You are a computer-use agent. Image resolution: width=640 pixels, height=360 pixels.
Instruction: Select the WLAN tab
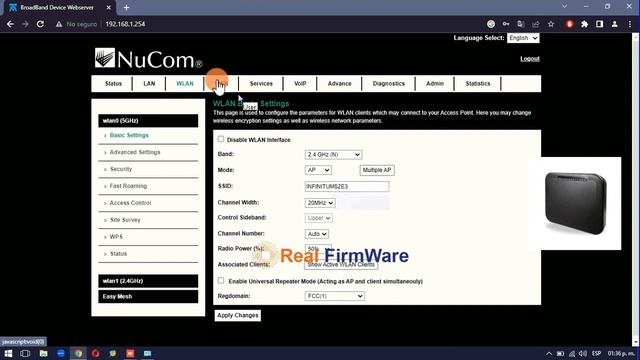tap(185, 84)
